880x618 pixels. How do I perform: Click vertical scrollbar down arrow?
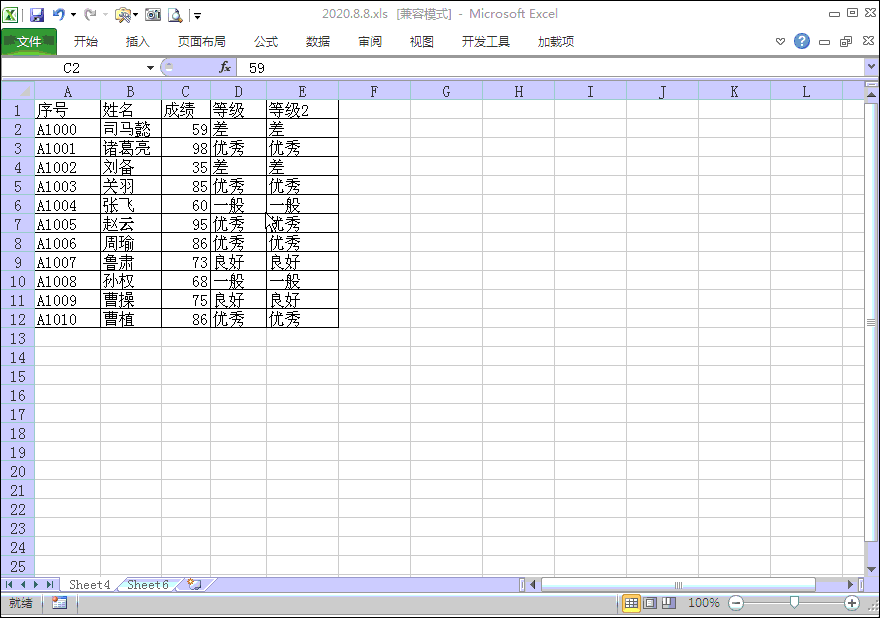pos(871,570)
